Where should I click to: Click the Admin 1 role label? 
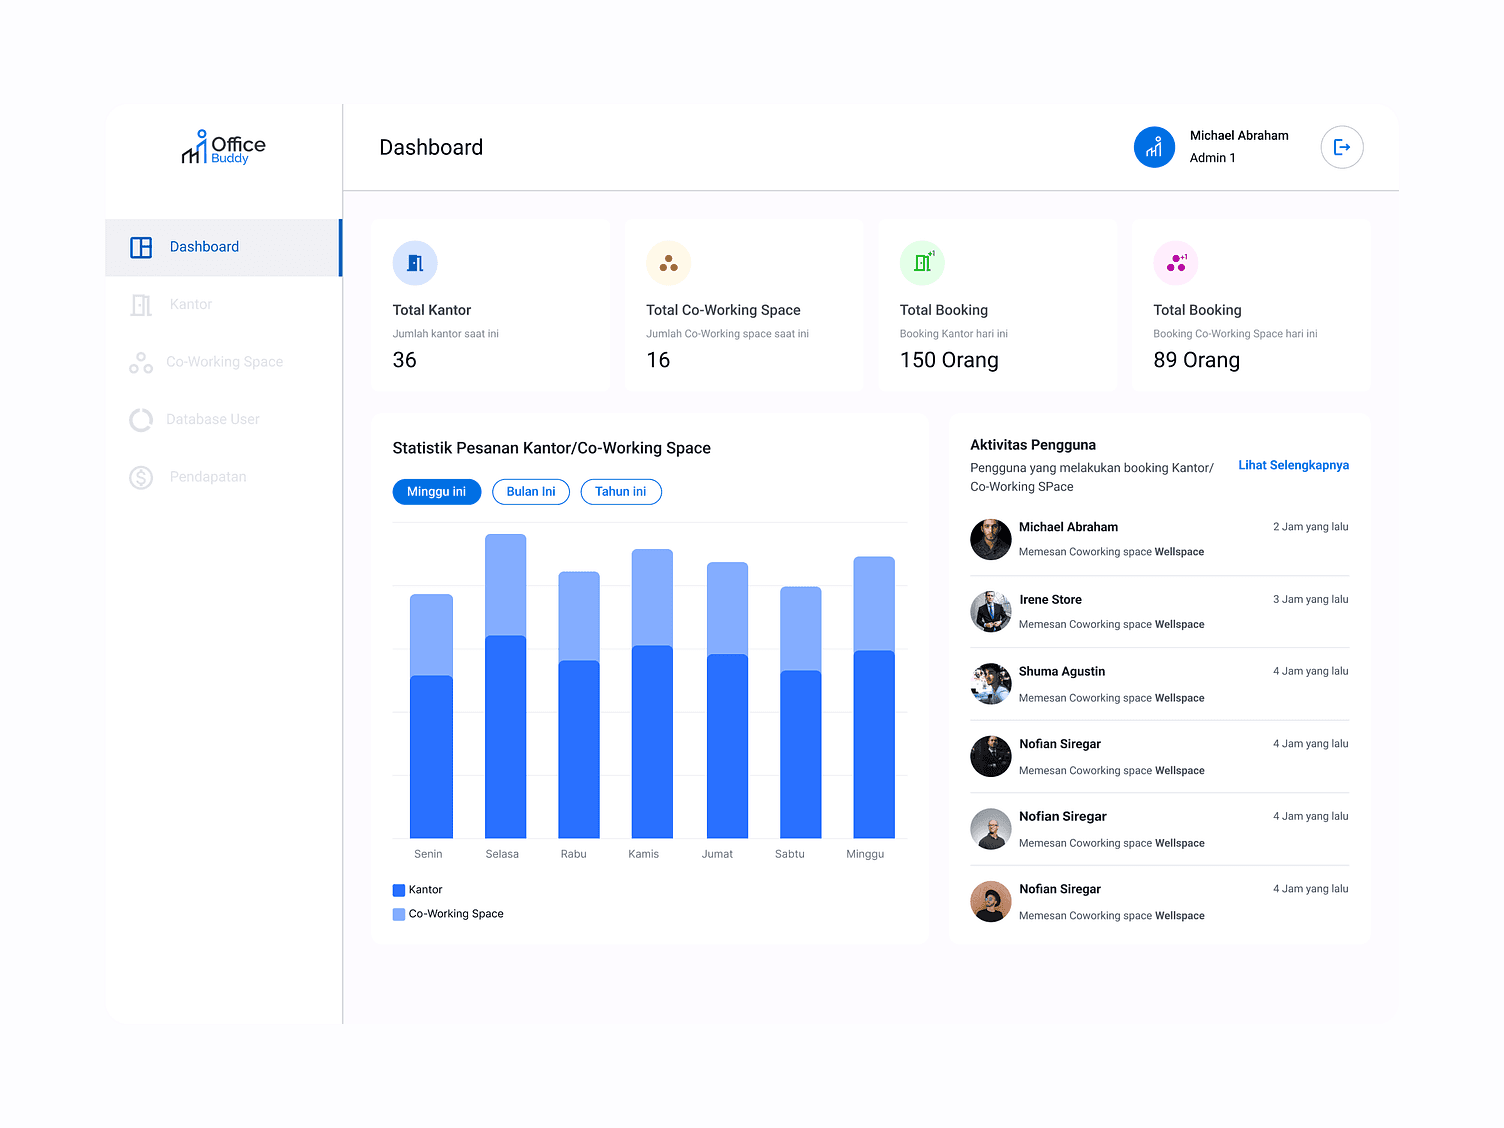(x=1213, y=158)
